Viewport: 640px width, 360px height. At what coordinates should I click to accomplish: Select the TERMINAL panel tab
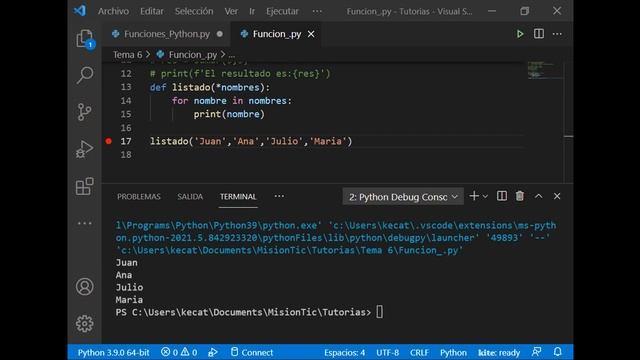[238, 197]
